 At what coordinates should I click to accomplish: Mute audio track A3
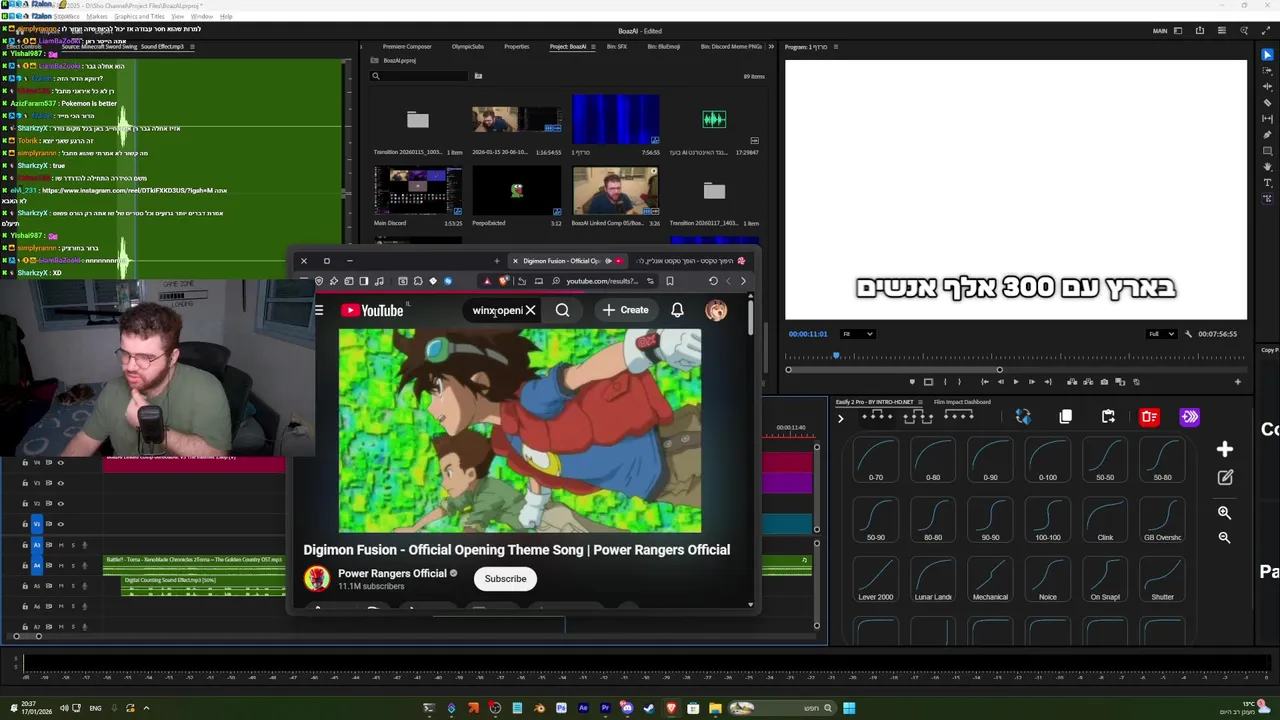61,545
